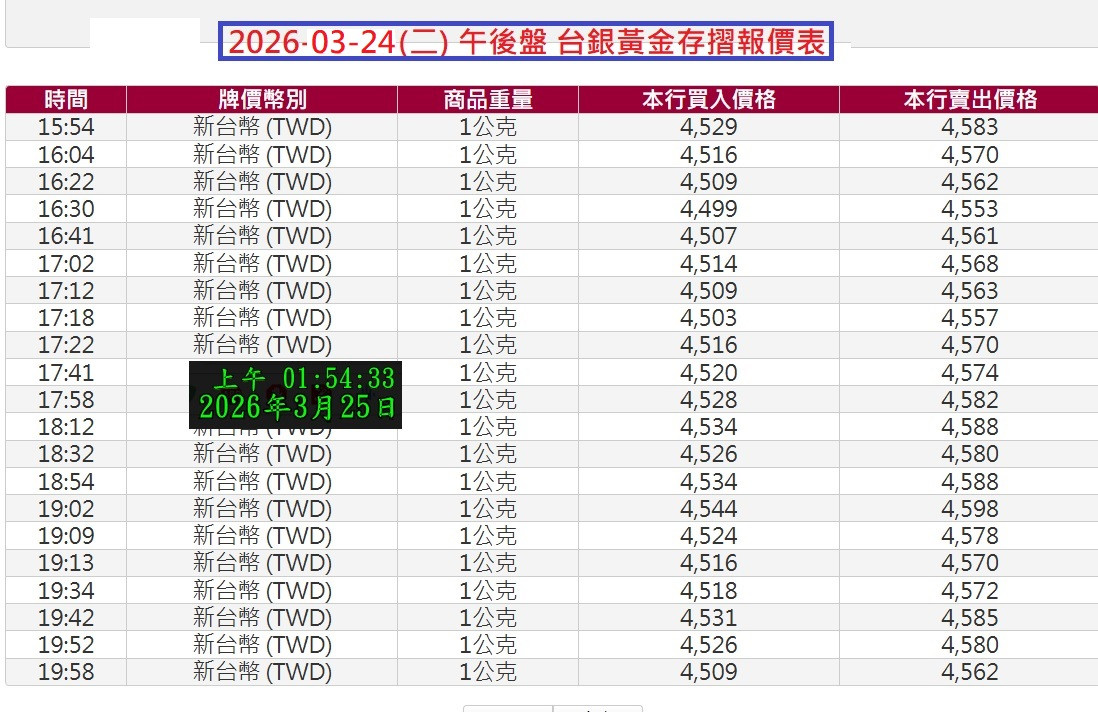
Task: Click buy price 4,534 in the 18:54 row
Action: click(x=709, y=482)
